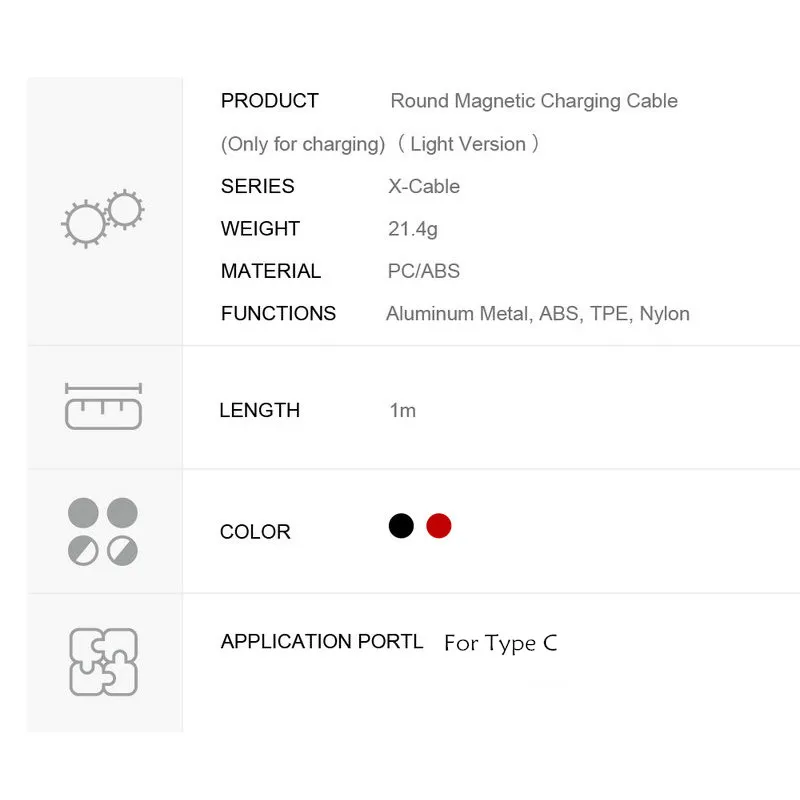Image resolution: width=800 pixels, height=800 pixels.
Task: Click the four circles color icon
Action: [103, 532]
